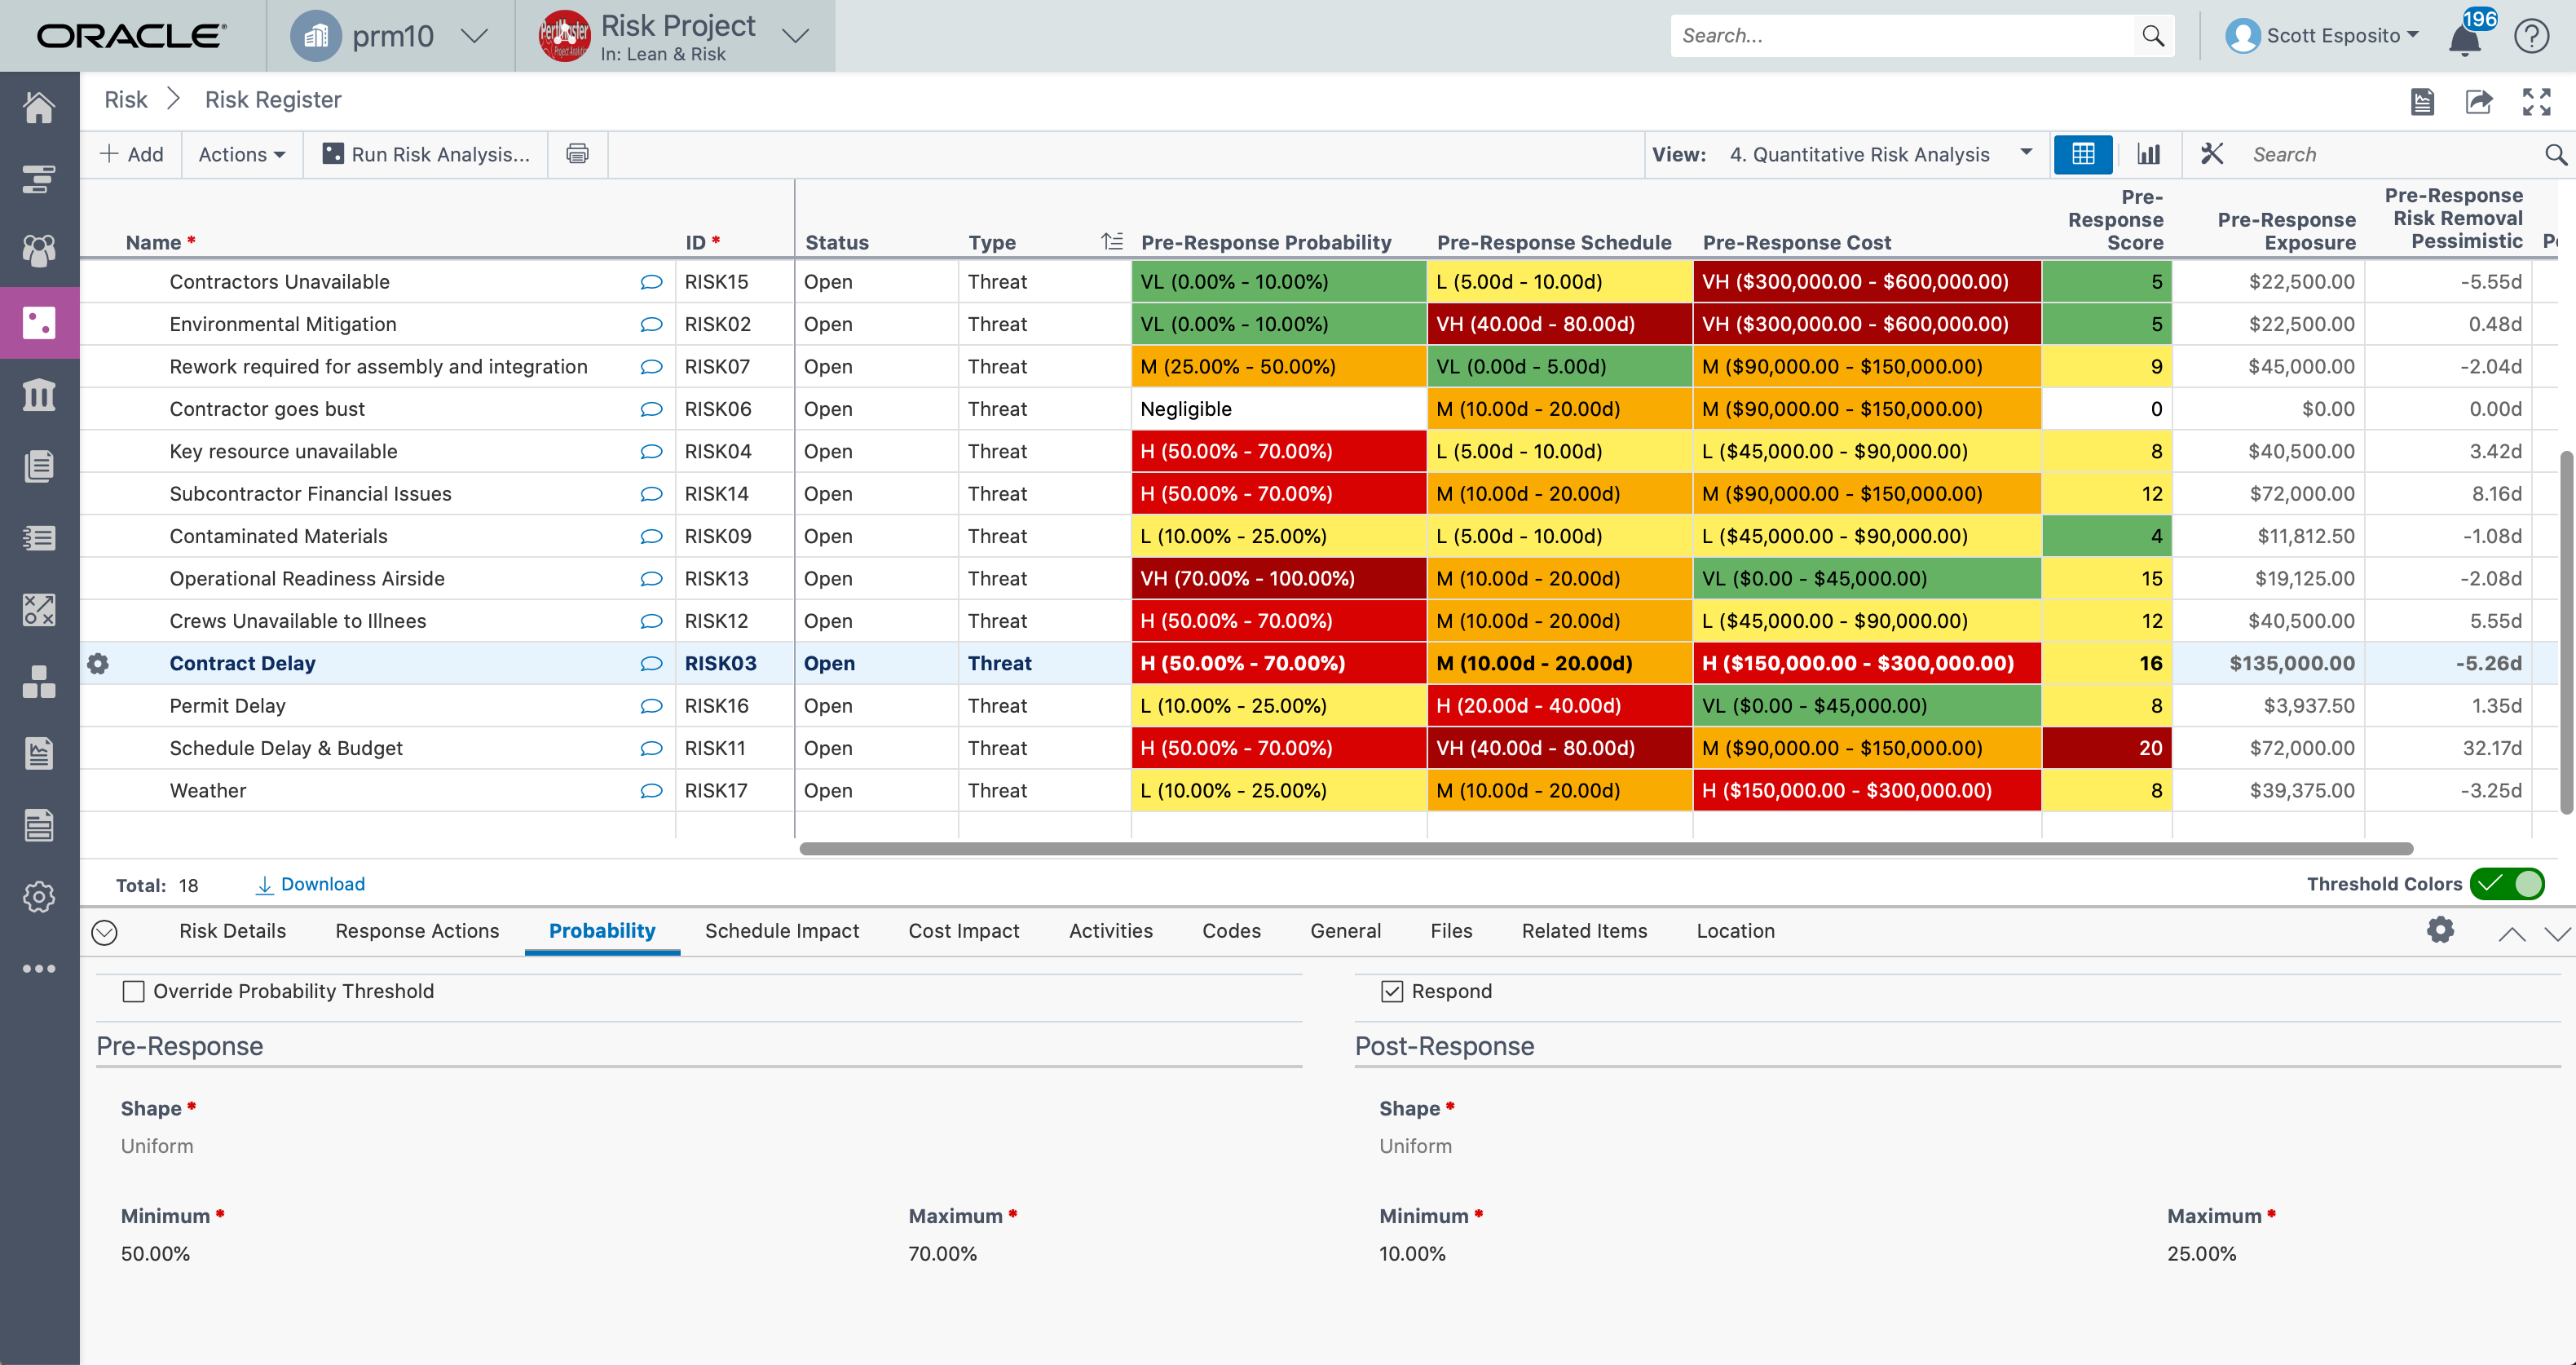The width and height of the screenshot is (2576, 1365).
Task: Open comment bubble for Contract Delay
Action: click(x=651, y=664)
